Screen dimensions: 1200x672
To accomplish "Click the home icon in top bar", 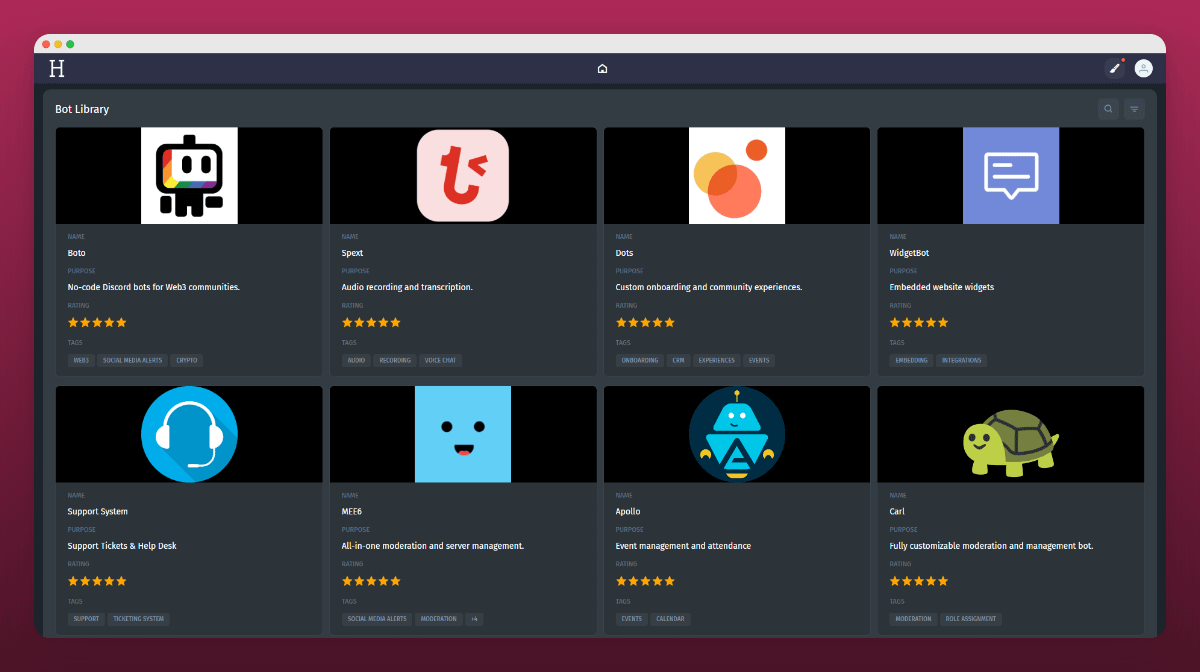I will (x=602, y=69).
